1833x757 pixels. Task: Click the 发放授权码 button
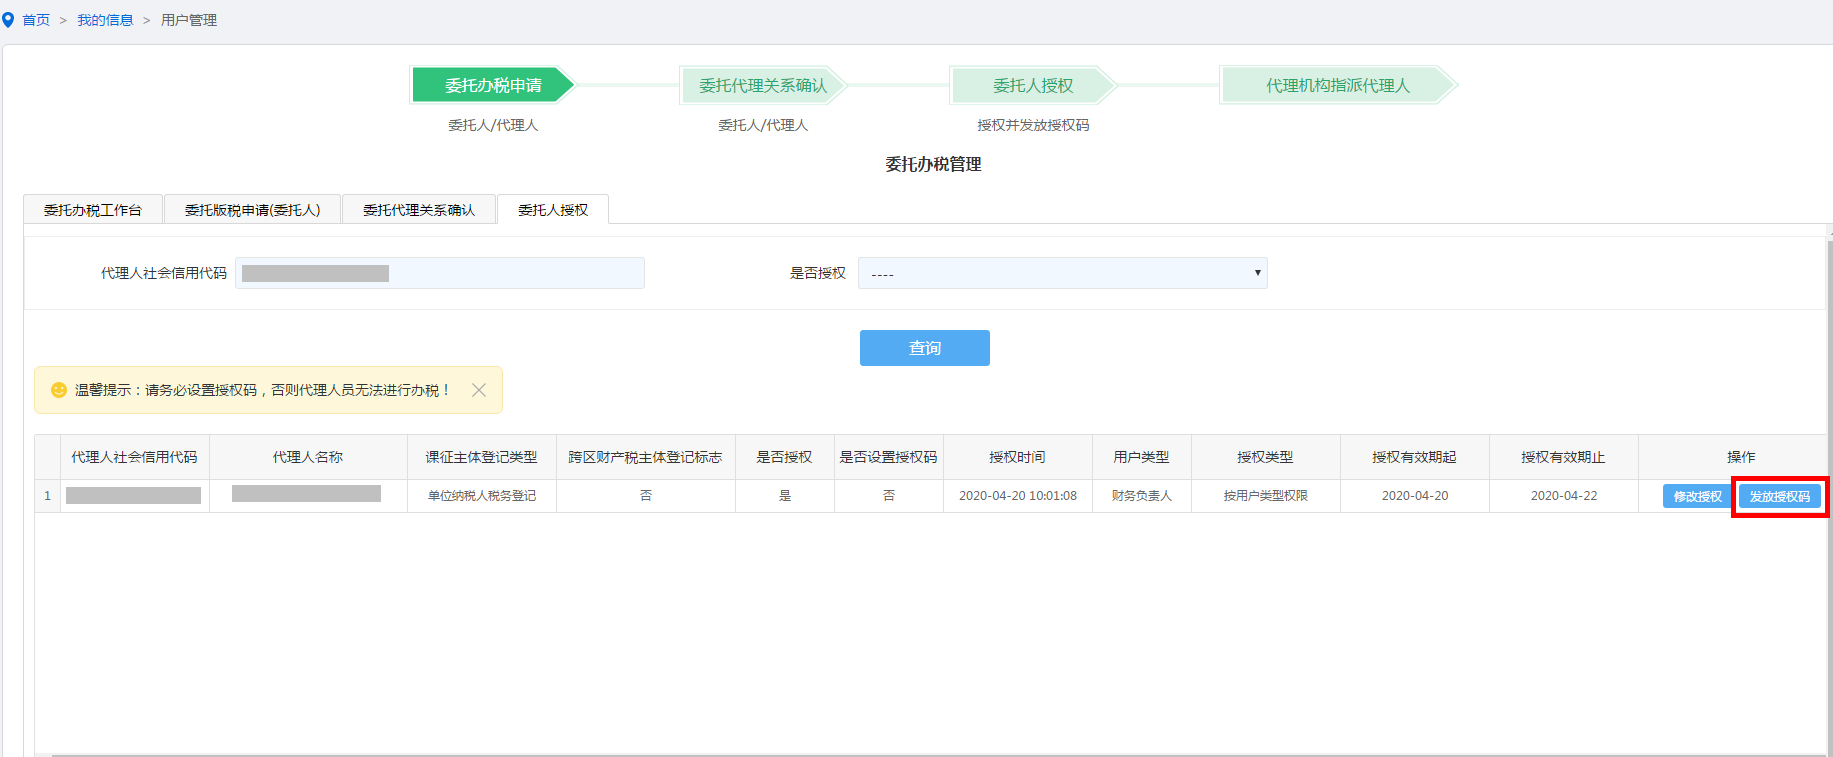(x=1779, y=496)
